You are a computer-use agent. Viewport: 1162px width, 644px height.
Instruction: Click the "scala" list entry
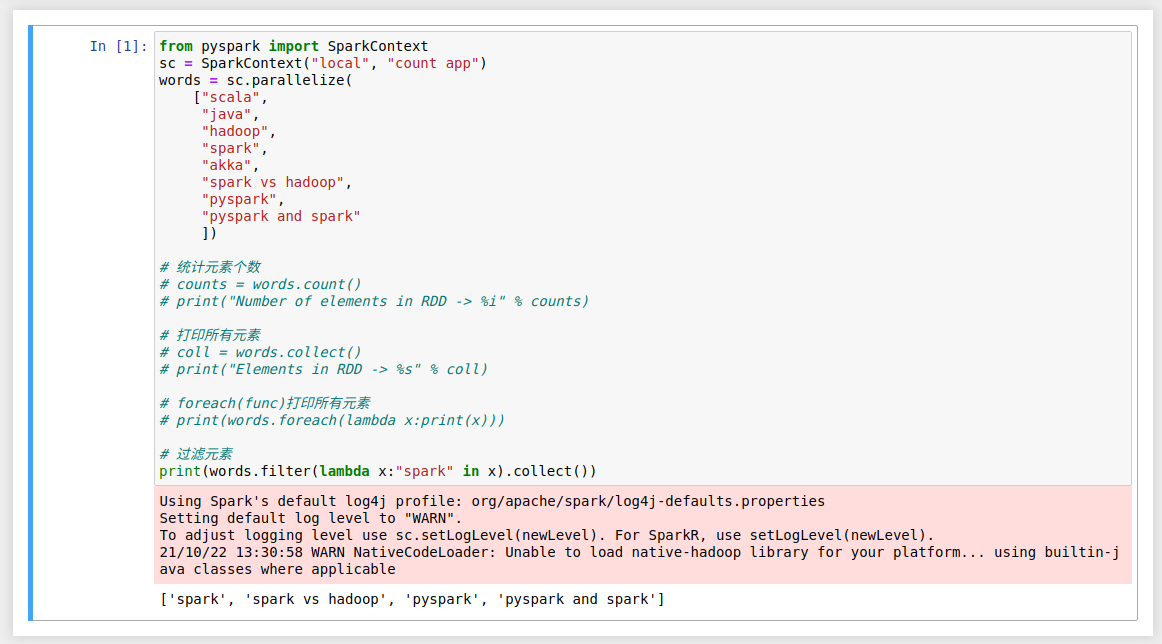pos(230,97)
